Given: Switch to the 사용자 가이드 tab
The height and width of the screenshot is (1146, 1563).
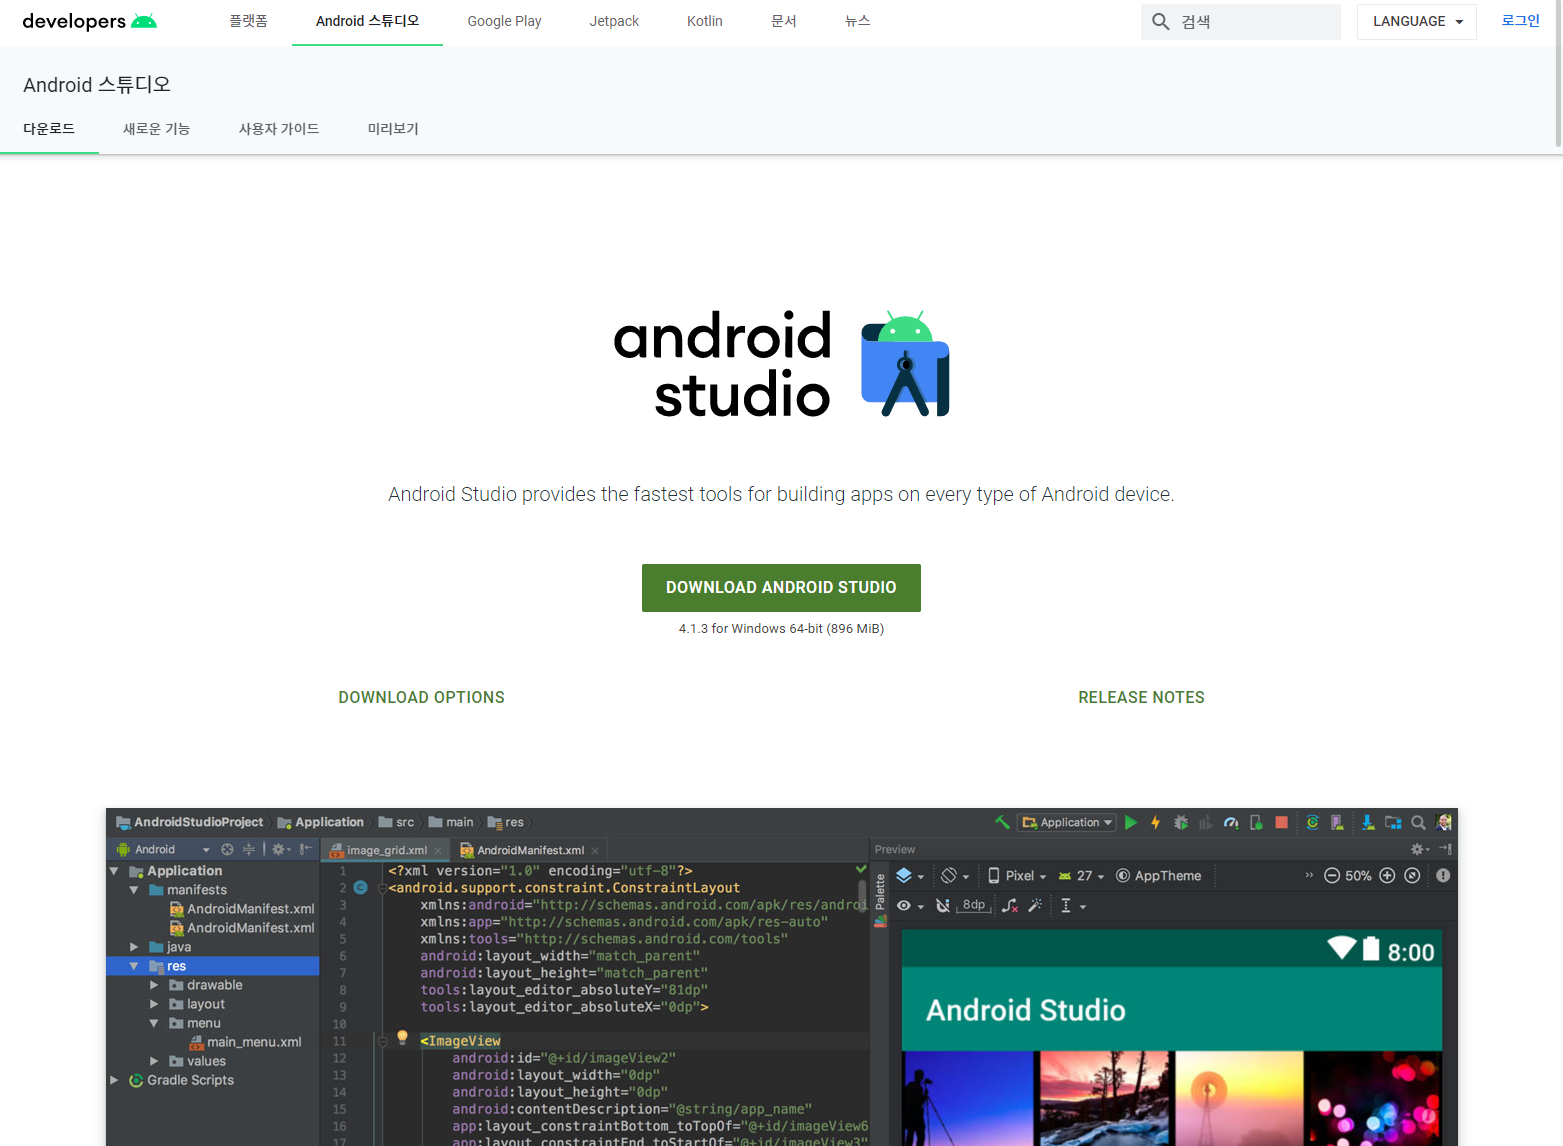Looking at the screenshot, I should [x=279, y=129].
